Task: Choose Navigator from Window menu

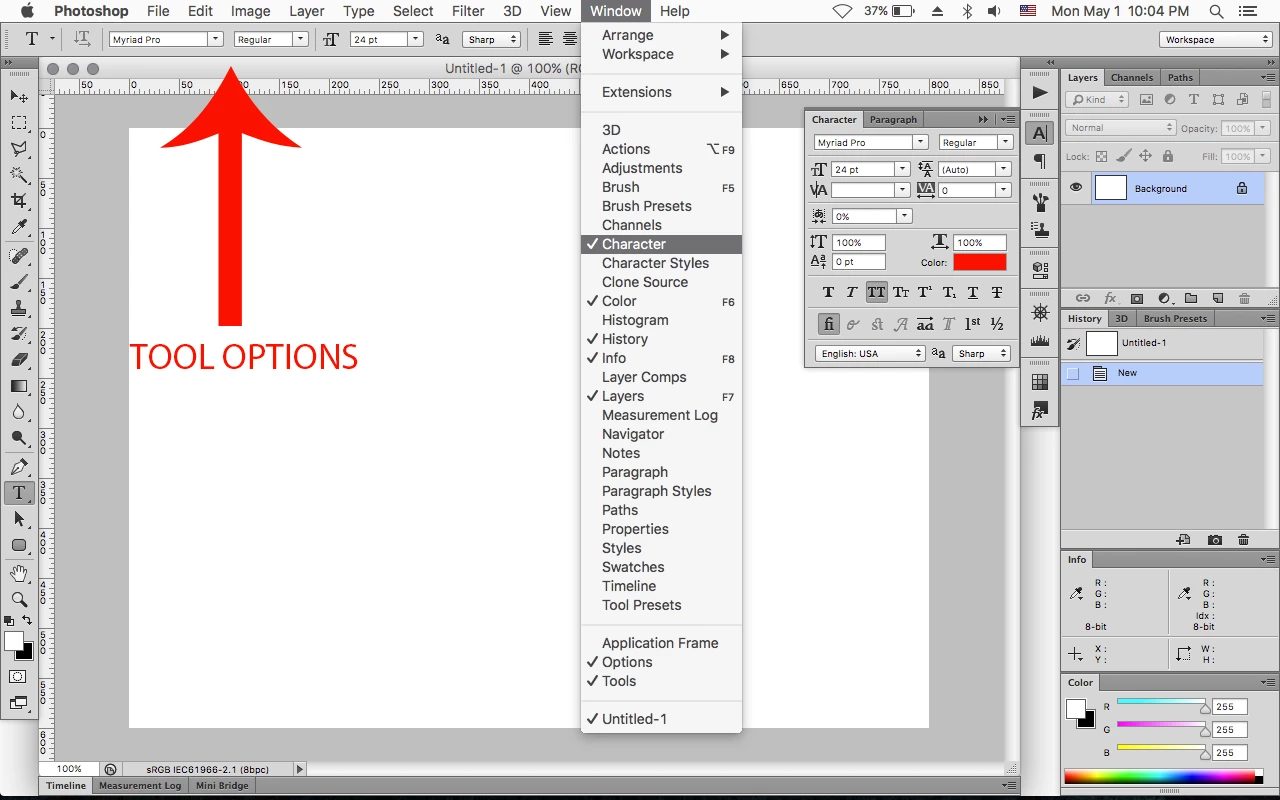Action: click(x=633, y=434)
